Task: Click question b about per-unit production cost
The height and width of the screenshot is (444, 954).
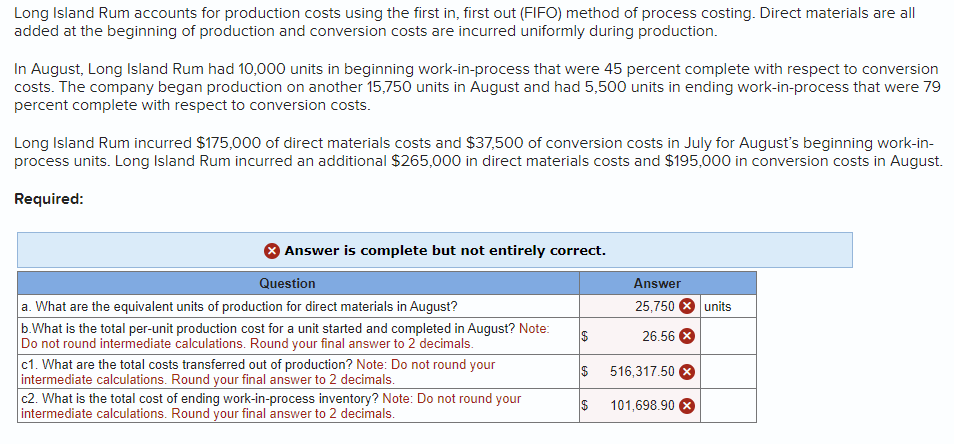Action: click(x=298, y=336)
